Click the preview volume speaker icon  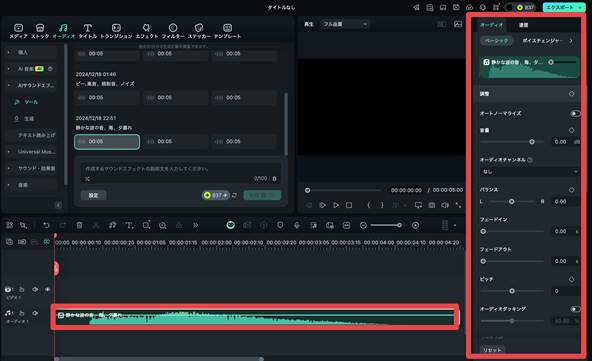pos(445,205)
